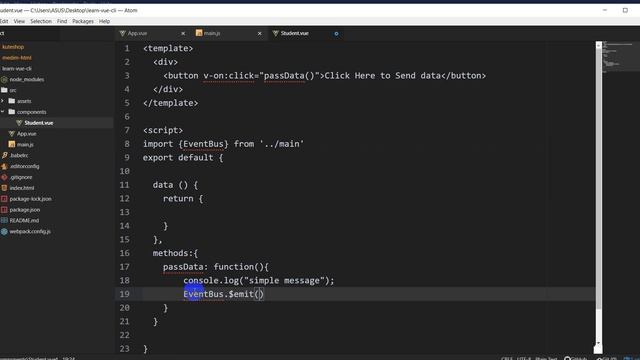
Task: Click 'EventBus.$emit' text on line 19
Action: pos(218,294)
